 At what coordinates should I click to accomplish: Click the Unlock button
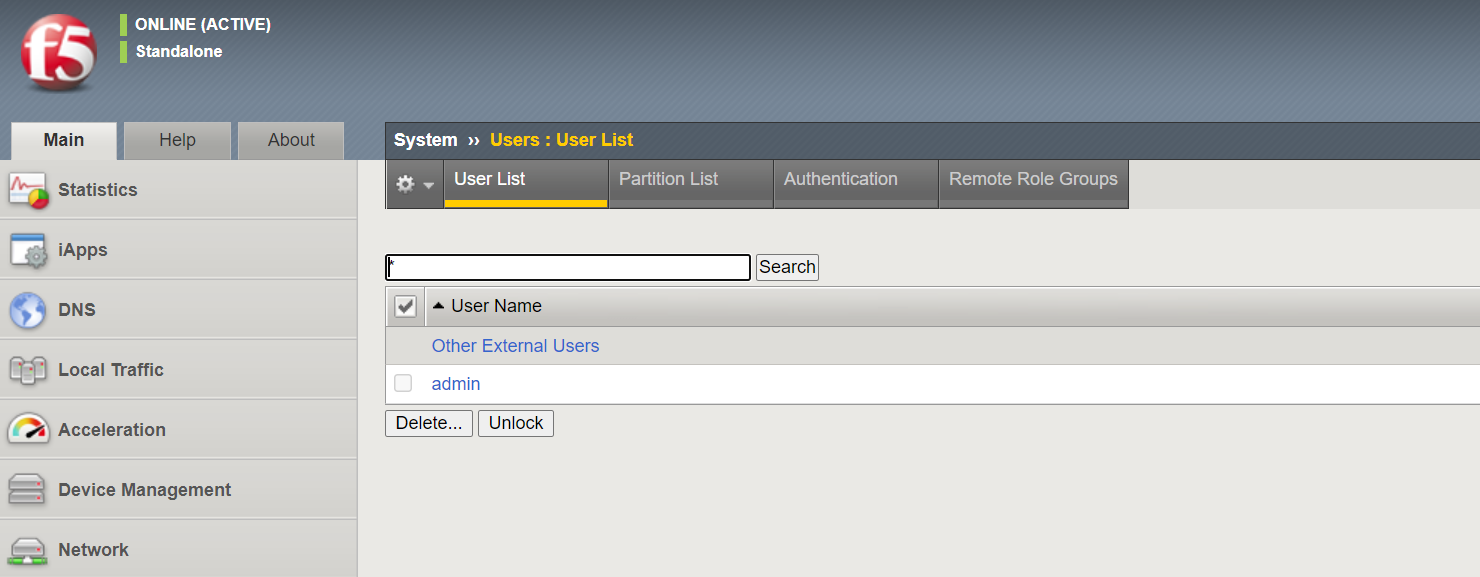pyautogui.click(x=515, y=423)
